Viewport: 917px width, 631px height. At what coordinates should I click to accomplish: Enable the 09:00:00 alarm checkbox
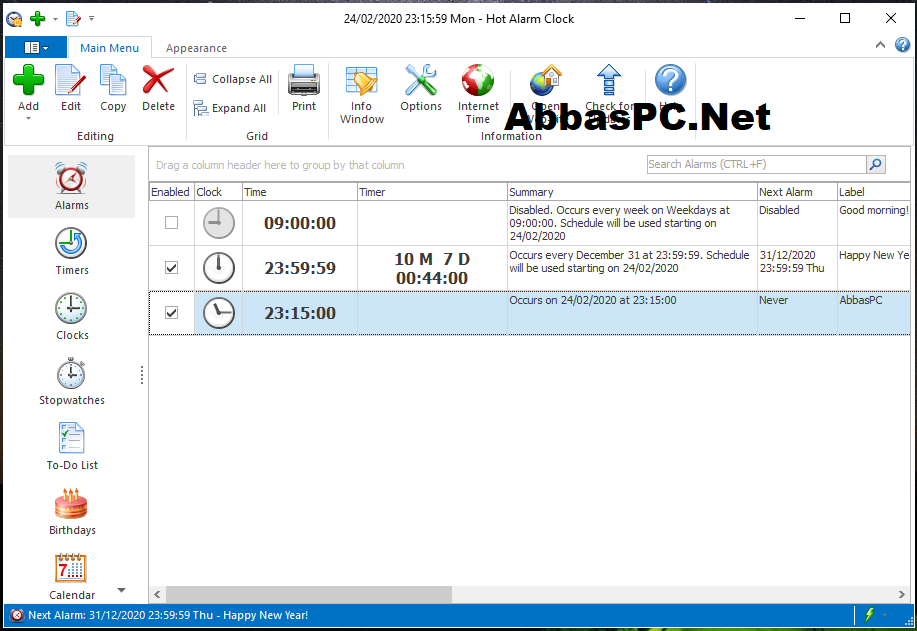(x=171, y=223)
